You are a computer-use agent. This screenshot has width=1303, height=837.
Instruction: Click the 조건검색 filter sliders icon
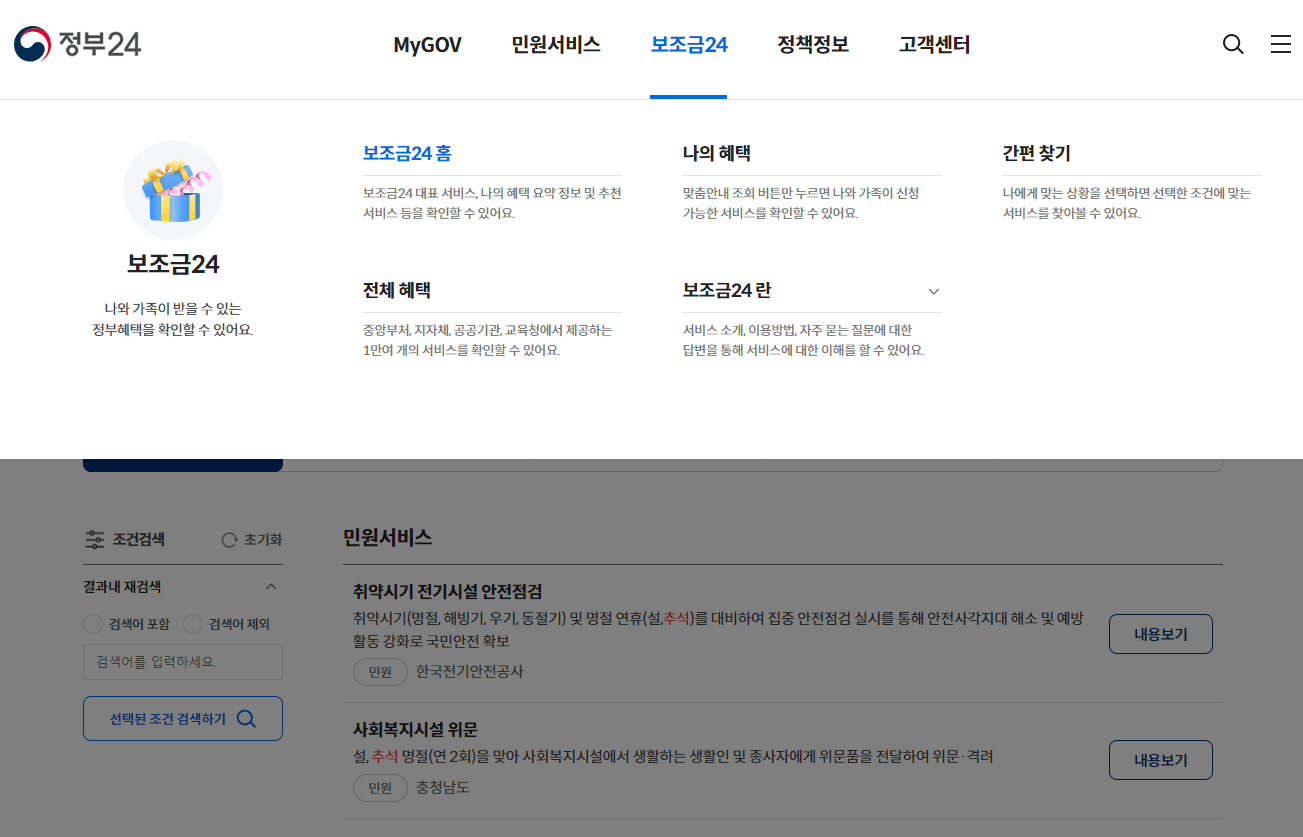(x=95, y=538)
